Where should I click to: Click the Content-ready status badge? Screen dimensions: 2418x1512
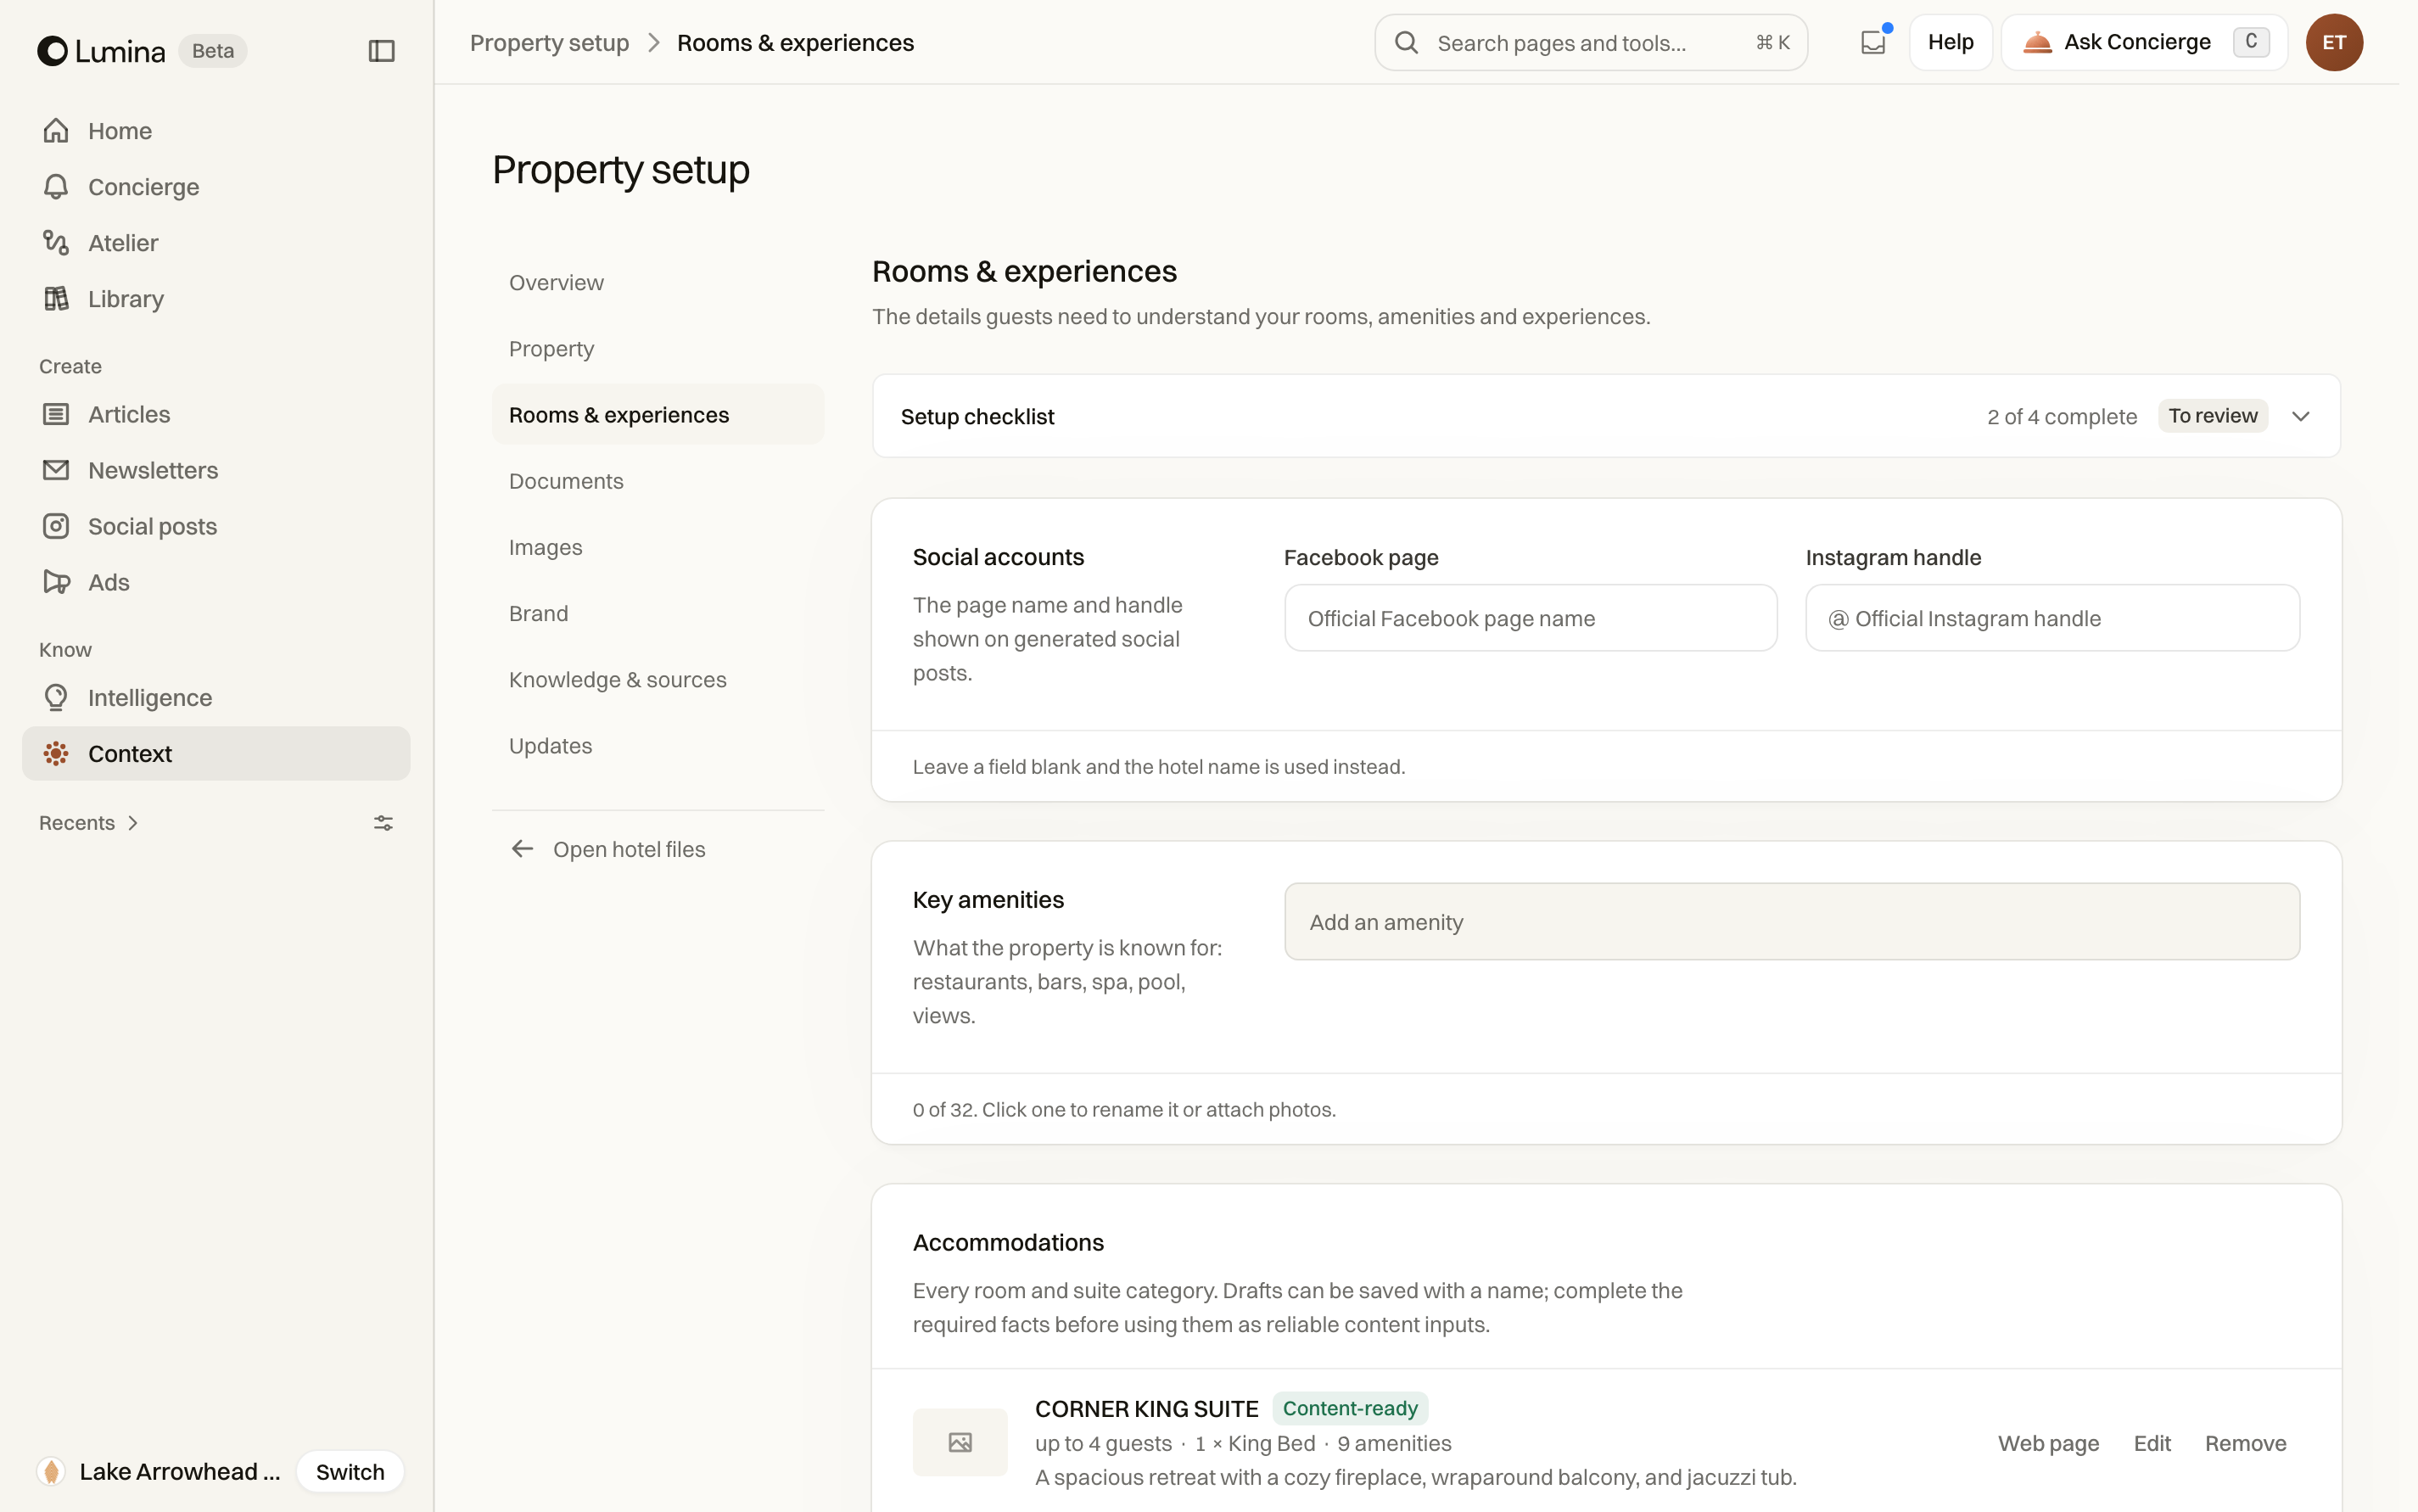click(x=1350, y=1408)
